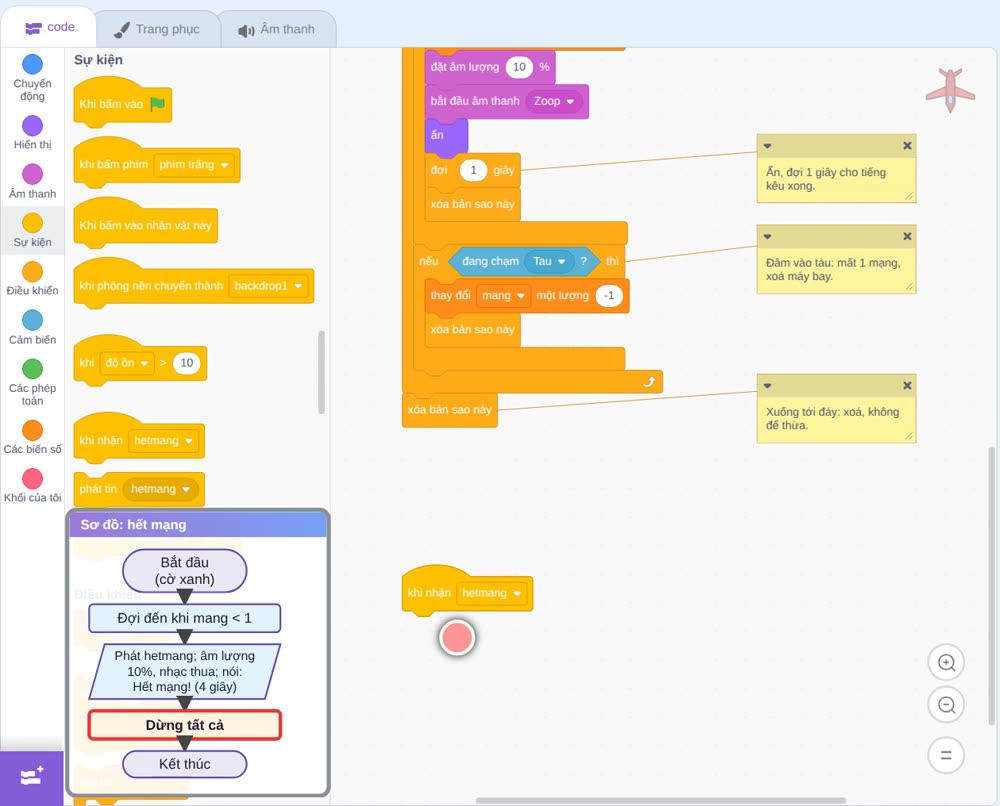Open the 'mang' variable dropdown
Image resolution: width=1000 pixels, height=806 pixels.
[x=503, y=296]
